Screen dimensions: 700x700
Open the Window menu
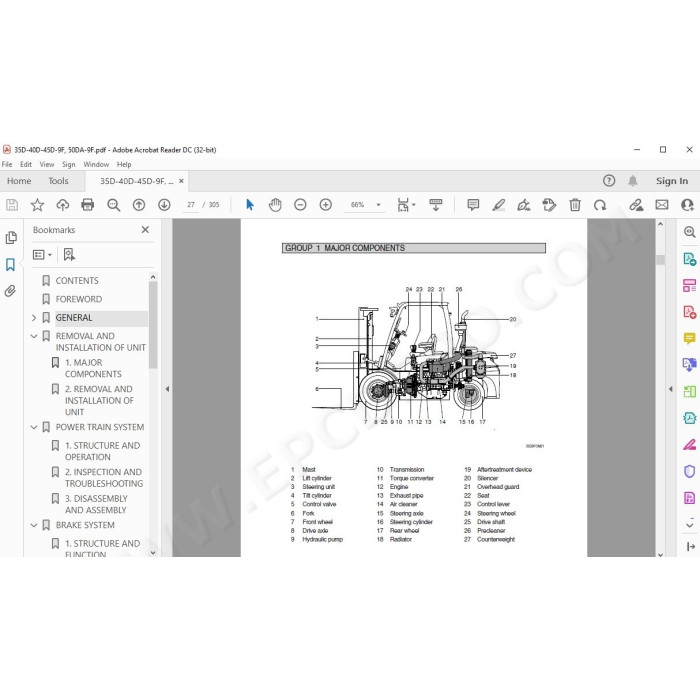point(96,164)
